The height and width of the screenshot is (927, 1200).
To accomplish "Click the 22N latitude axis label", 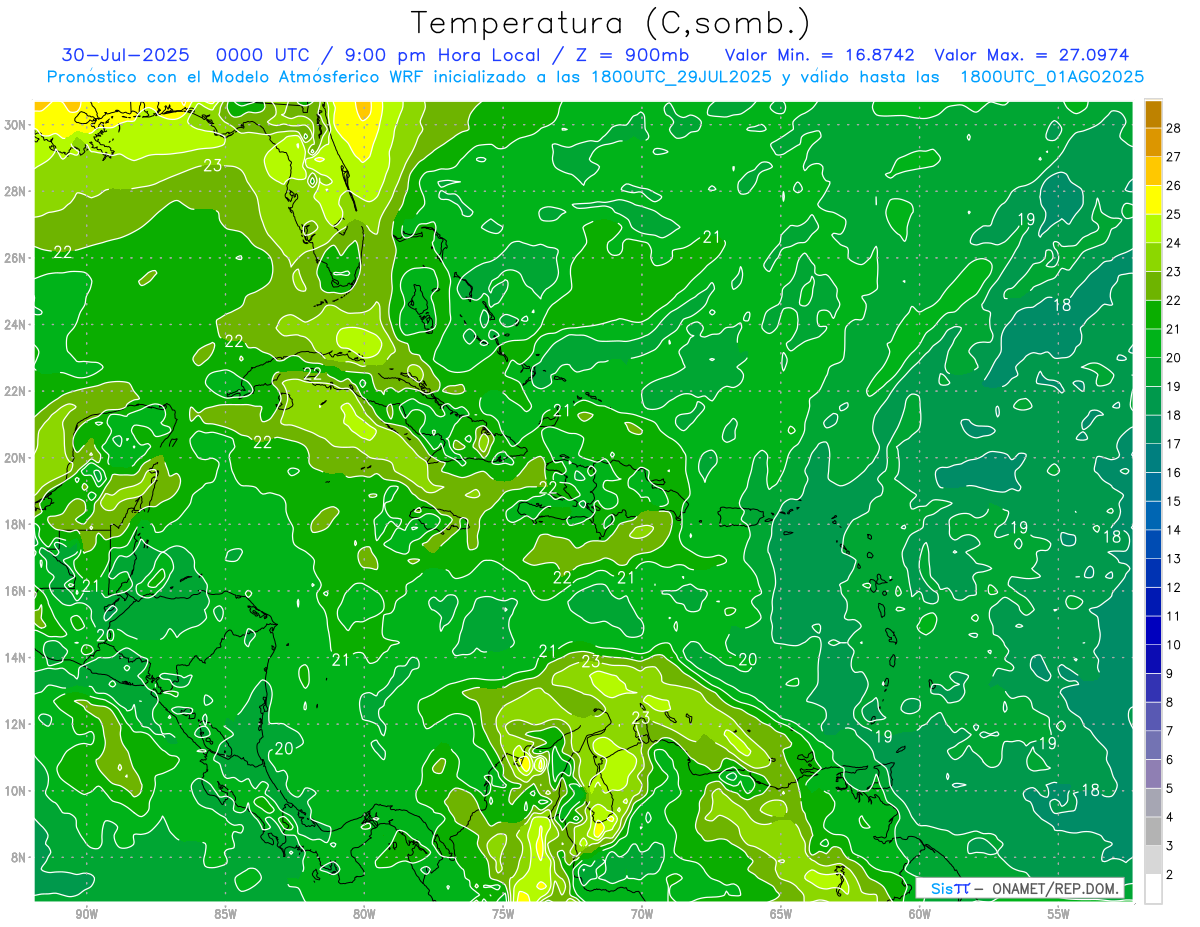I will point(17,391).
